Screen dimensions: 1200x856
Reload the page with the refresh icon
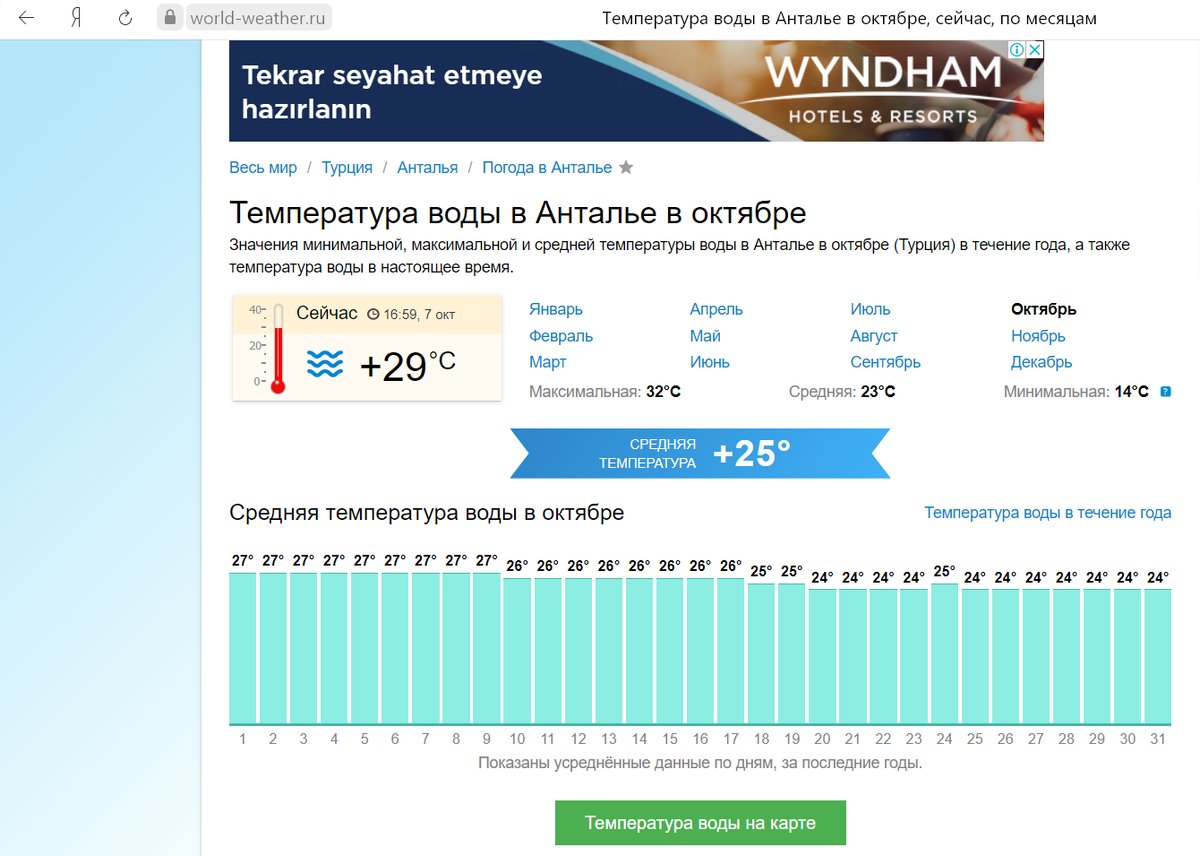pyautogui.click(x=123, y=17)
